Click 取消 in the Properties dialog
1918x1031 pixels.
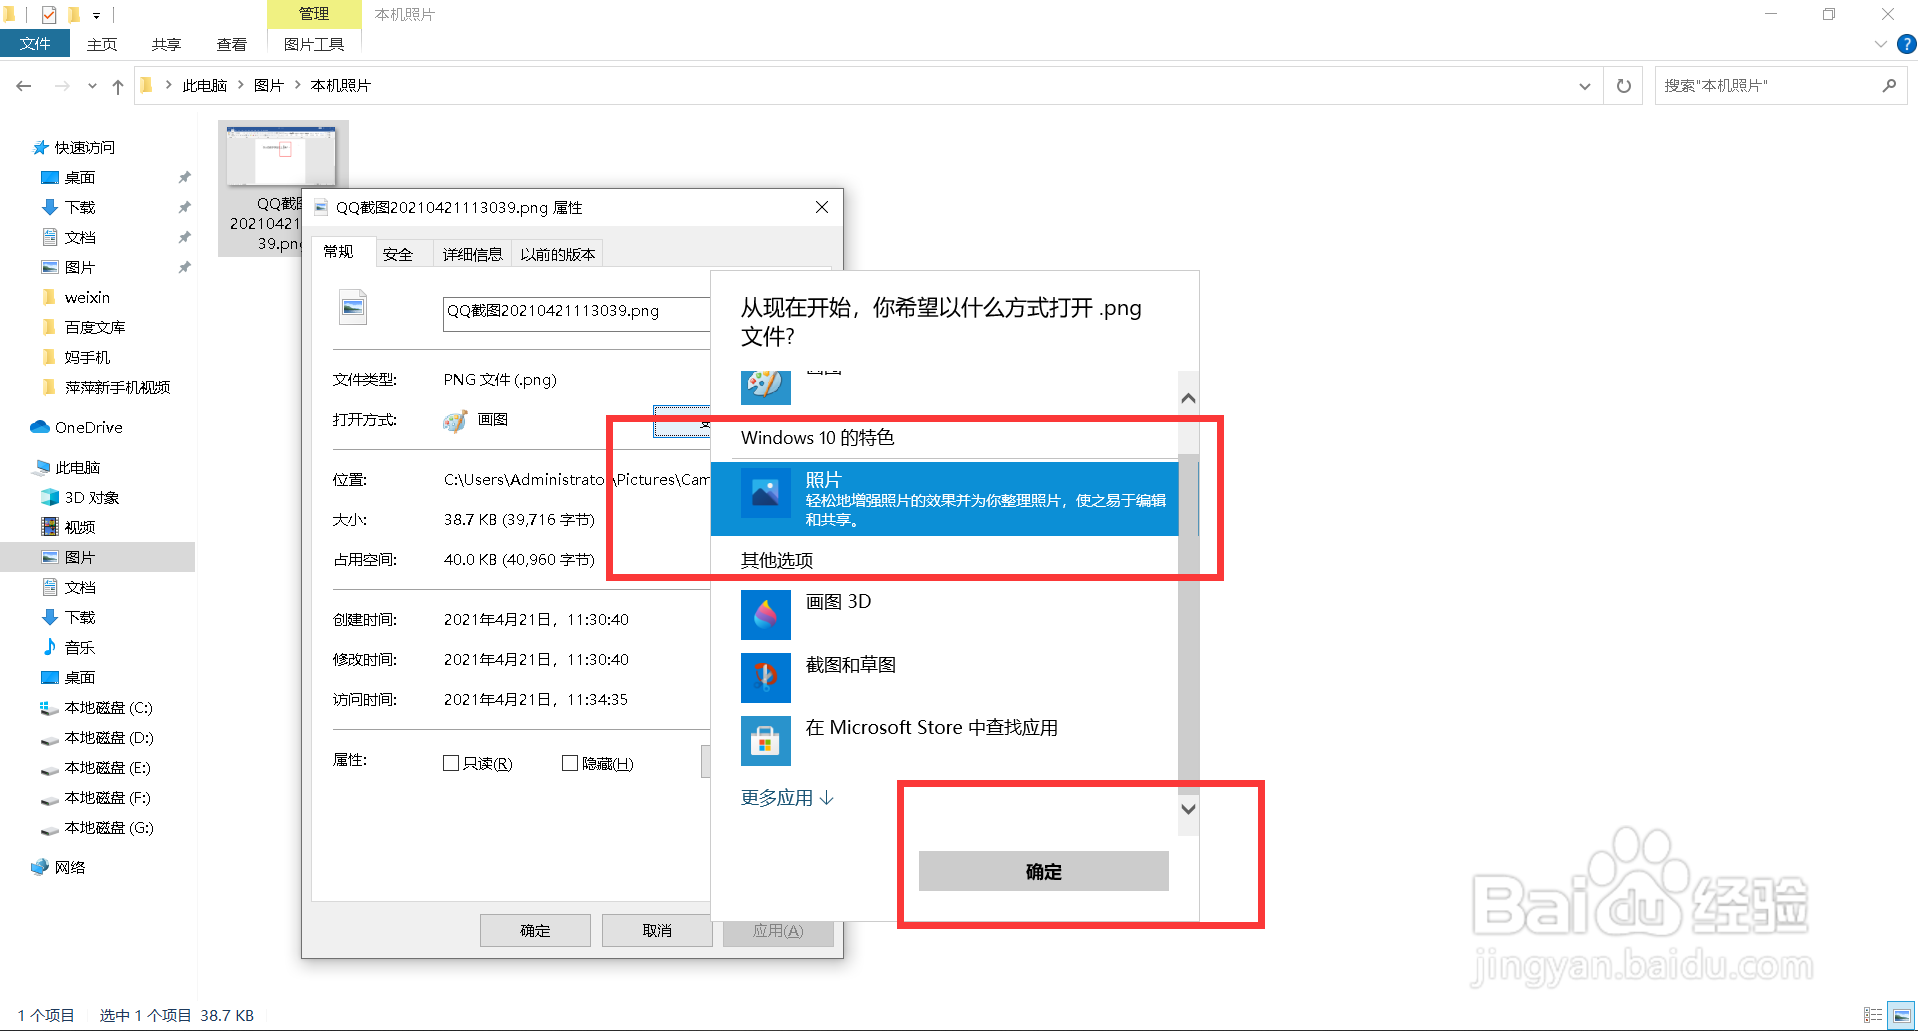pyautogui.click(x=657, y=930)
